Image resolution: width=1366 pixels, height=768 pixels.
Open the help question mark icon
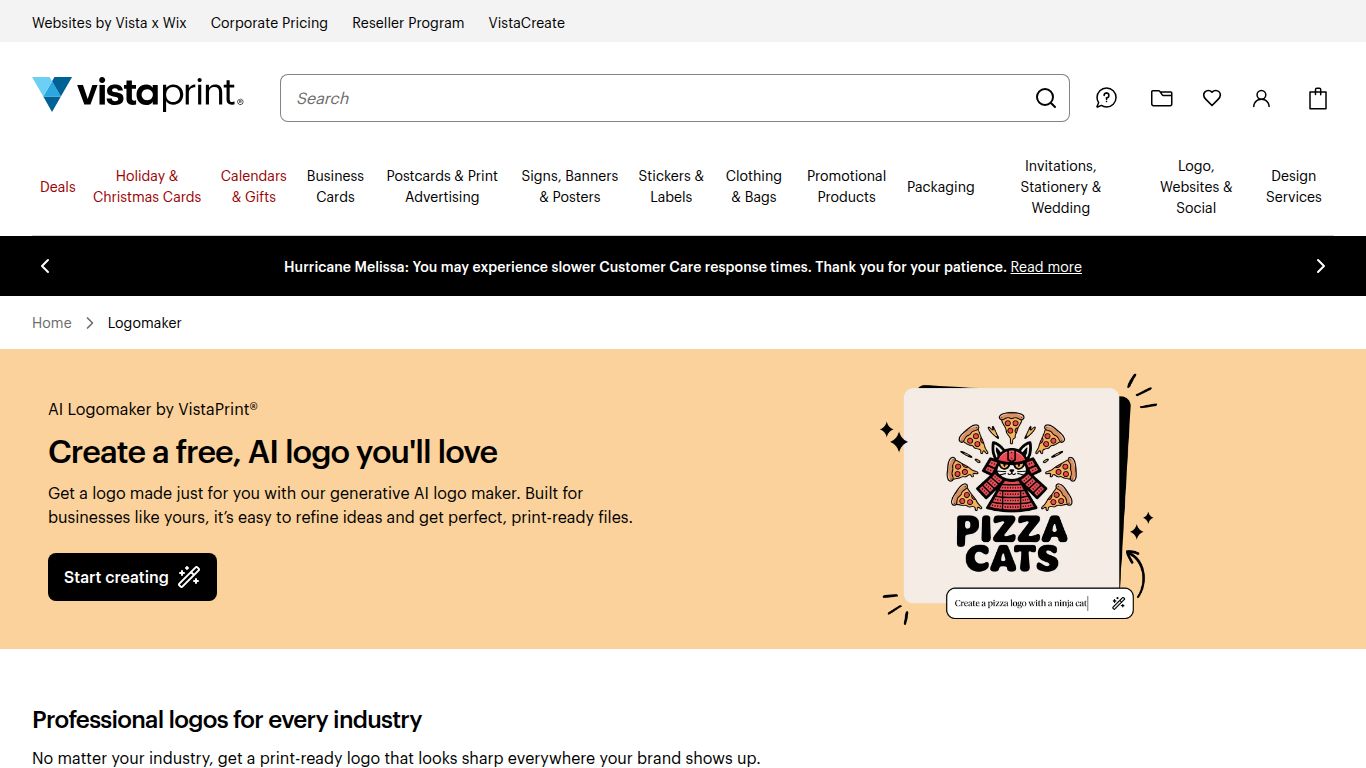click(x=1106, y=98)
